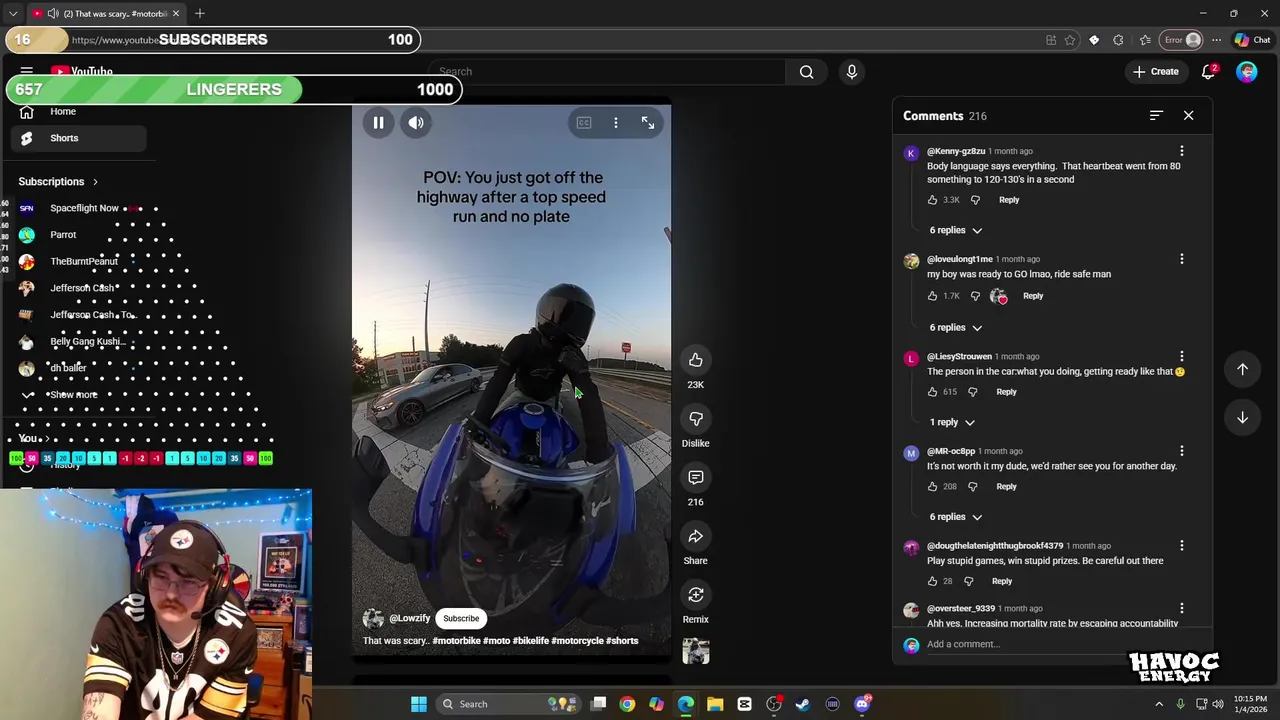Go to the next Short
This screenshot has height=720, width=1280.
pyautogui.click(x=1242, y=417)
